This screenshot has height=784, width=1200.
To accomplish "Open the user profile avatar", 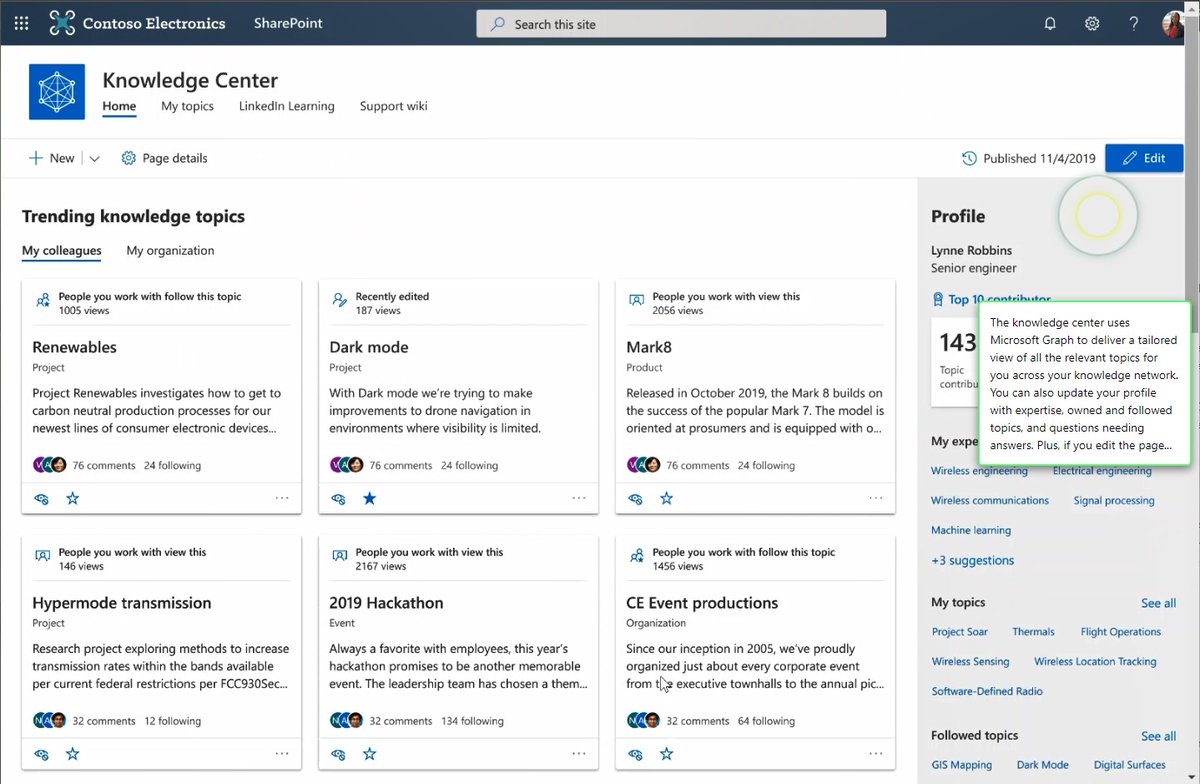I will tap(1174, 23).
